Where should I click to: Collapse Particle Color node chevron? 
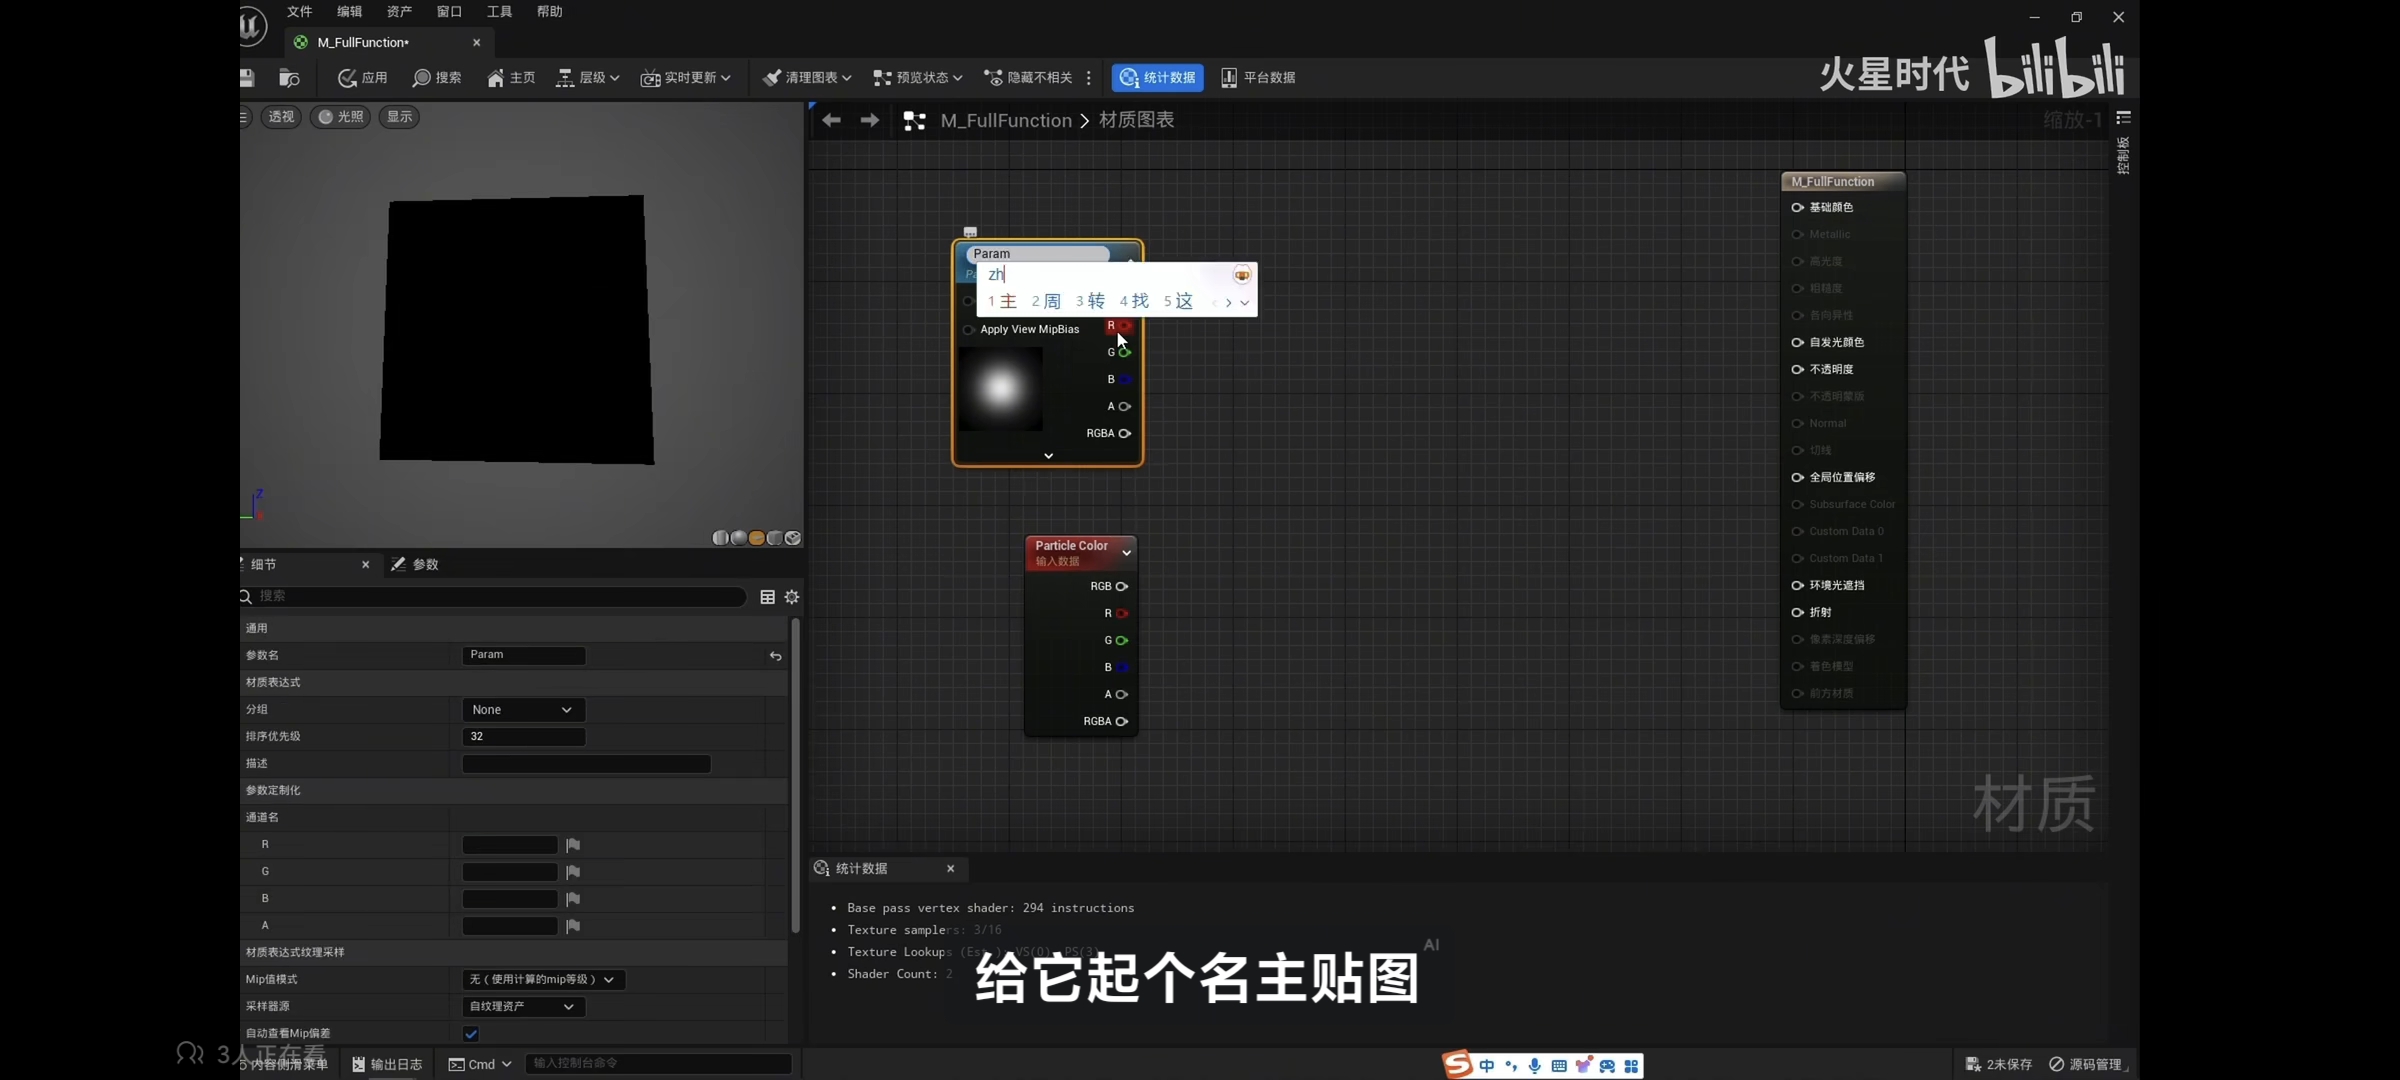[x=1127, y=553]
